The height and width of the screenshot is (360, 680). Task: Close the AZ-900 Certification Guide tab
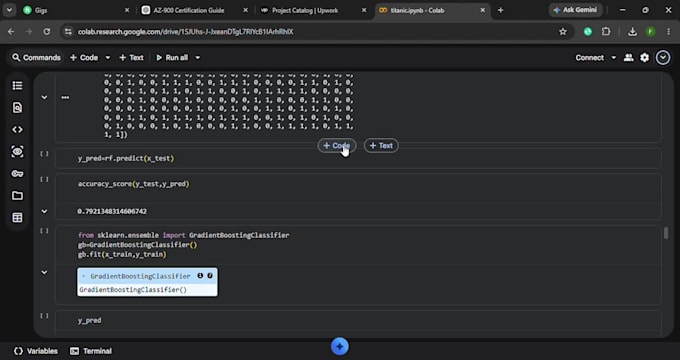pos(245,10)
